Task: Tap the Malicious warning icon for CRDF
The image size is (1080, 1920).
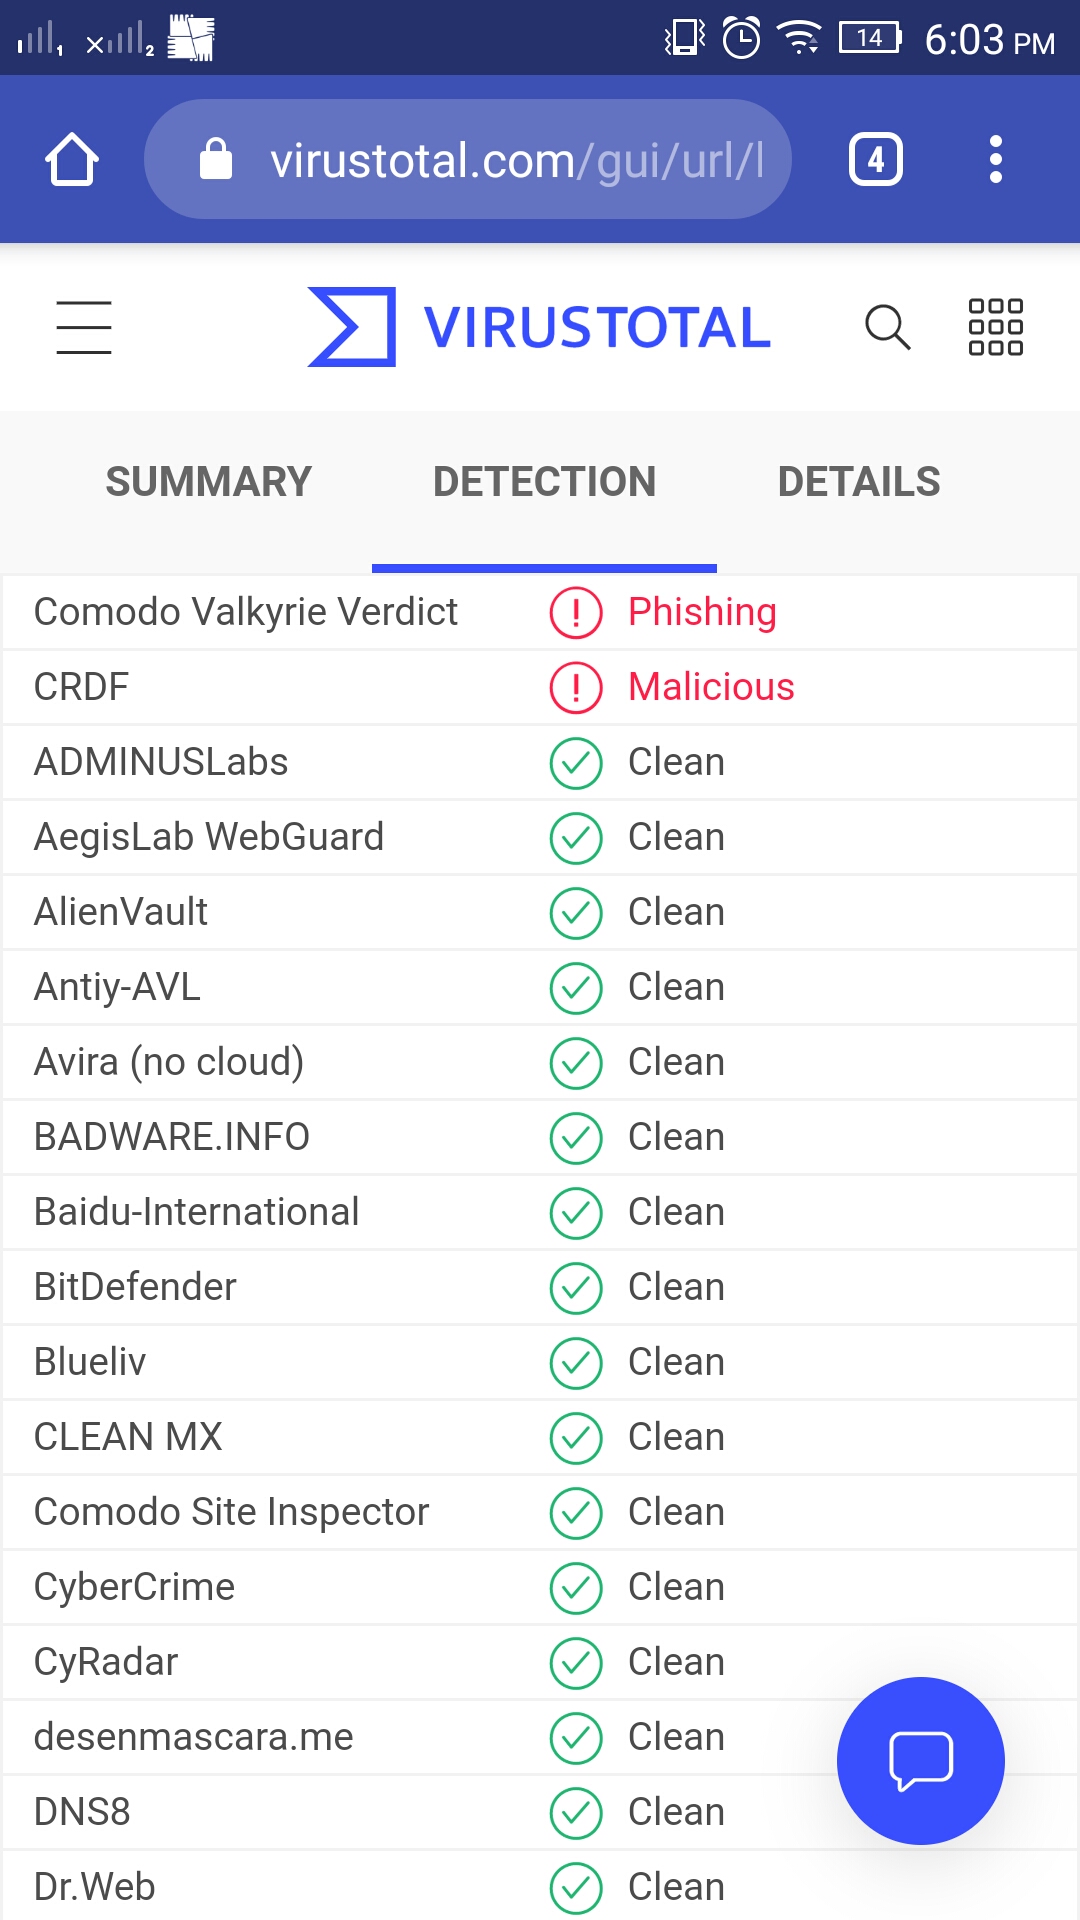Action: tap(576, 687)
